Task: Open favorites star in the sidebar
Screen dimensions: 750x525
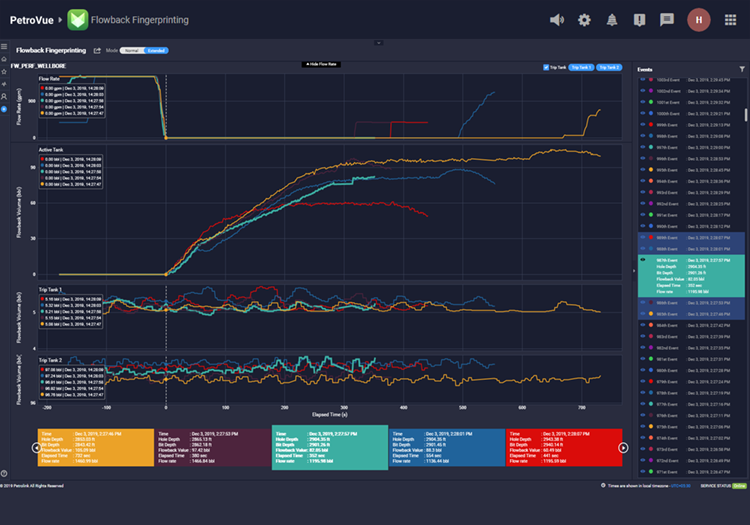Action: (x=4, y=72)
